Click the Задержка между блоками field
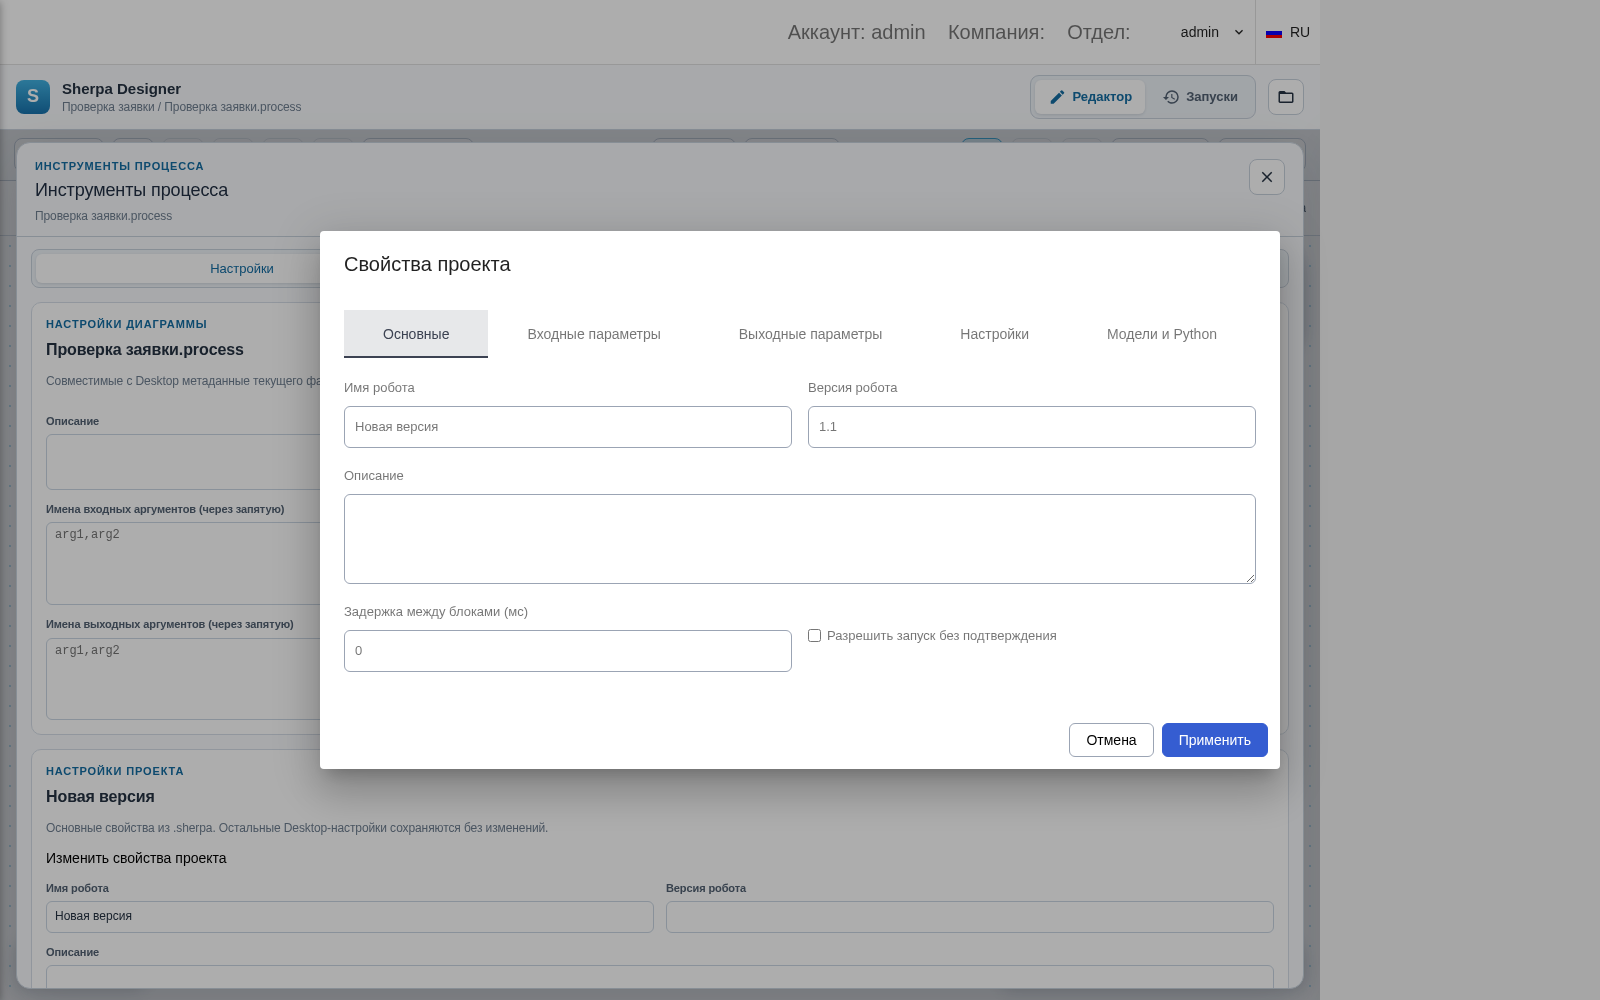 (568, 651)
